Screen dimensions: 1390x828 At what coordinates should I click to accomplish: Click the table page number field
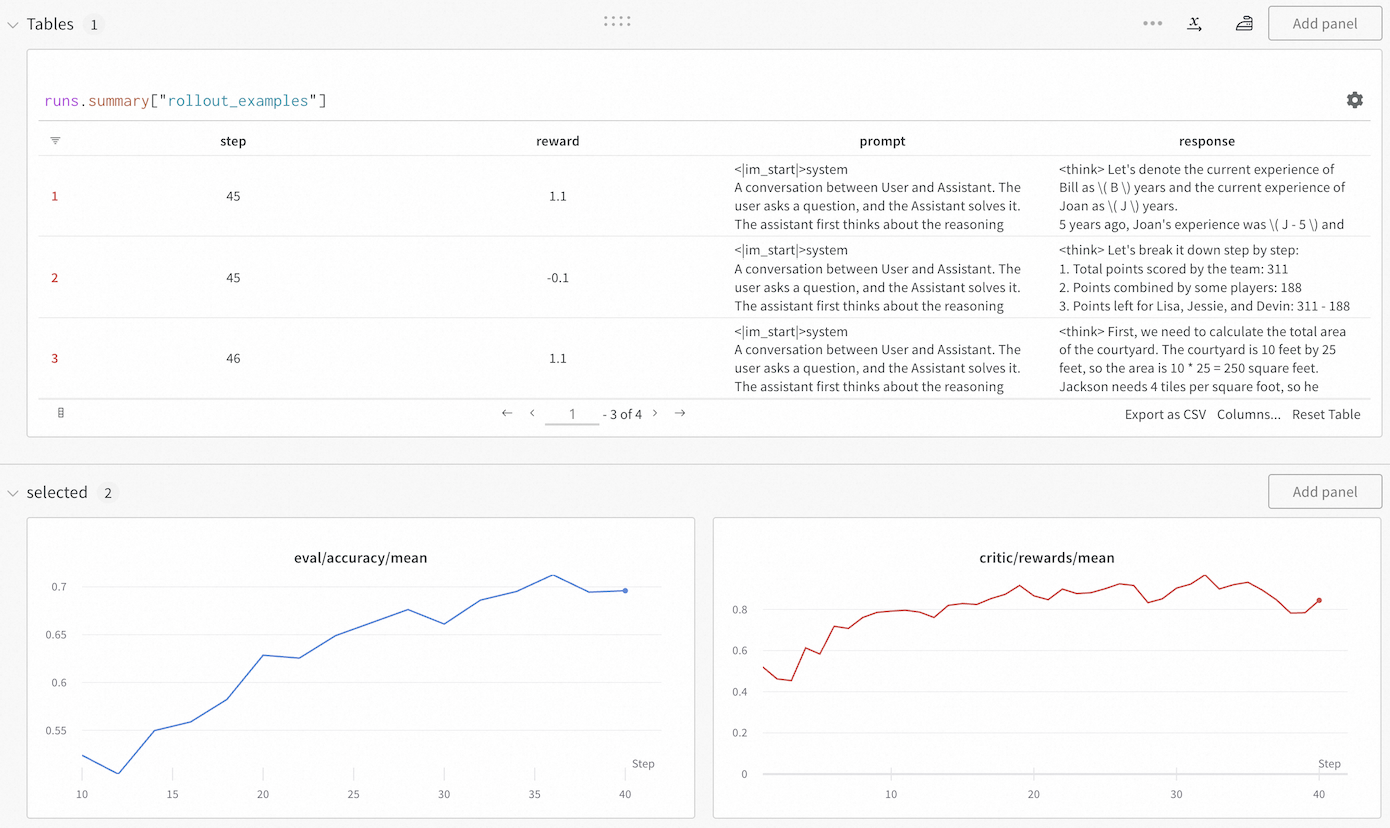point(572,414)
